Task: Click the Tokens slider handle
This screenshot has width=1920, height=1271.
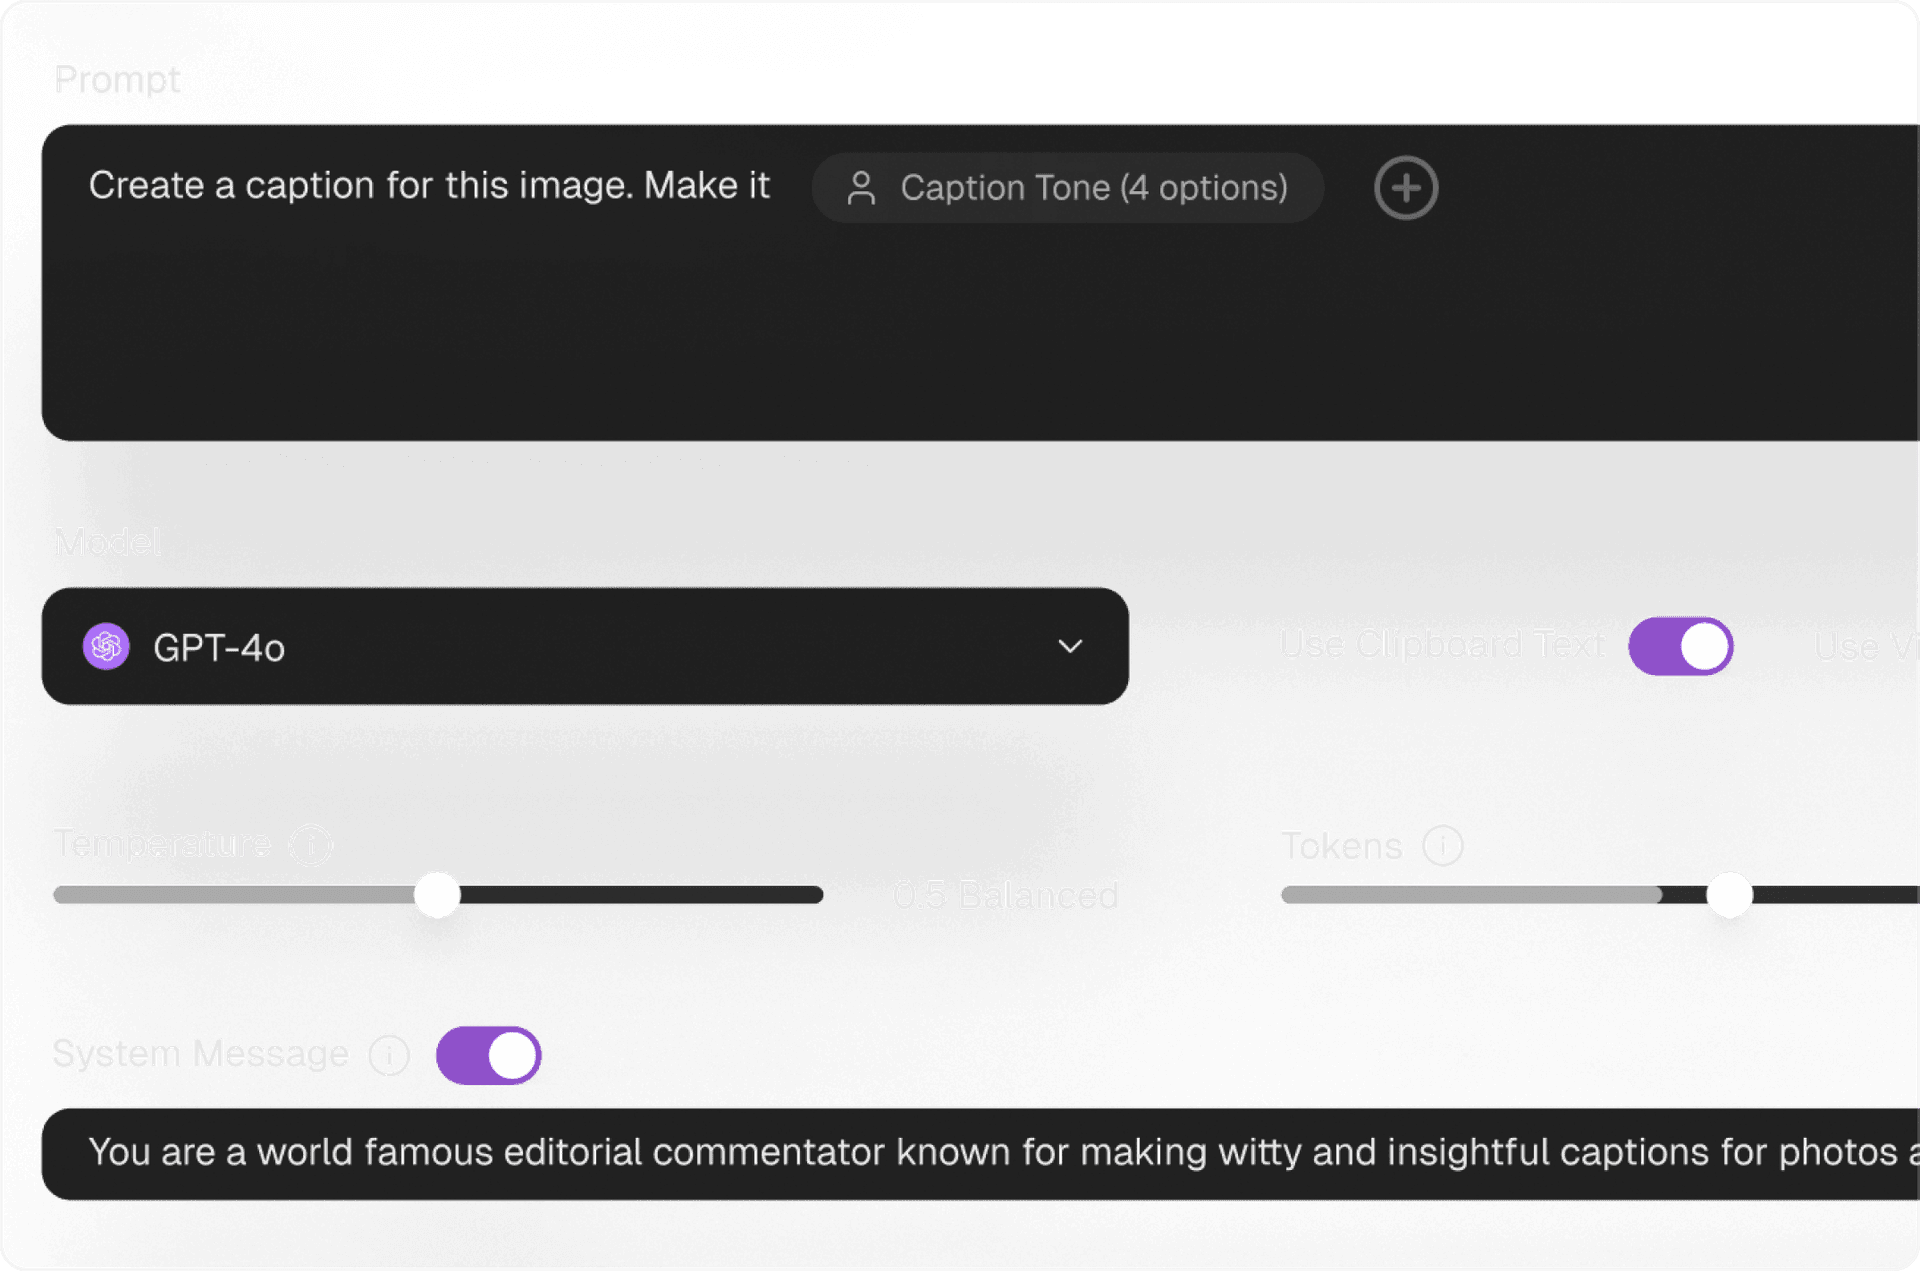Action: [x=1729, y=894]
